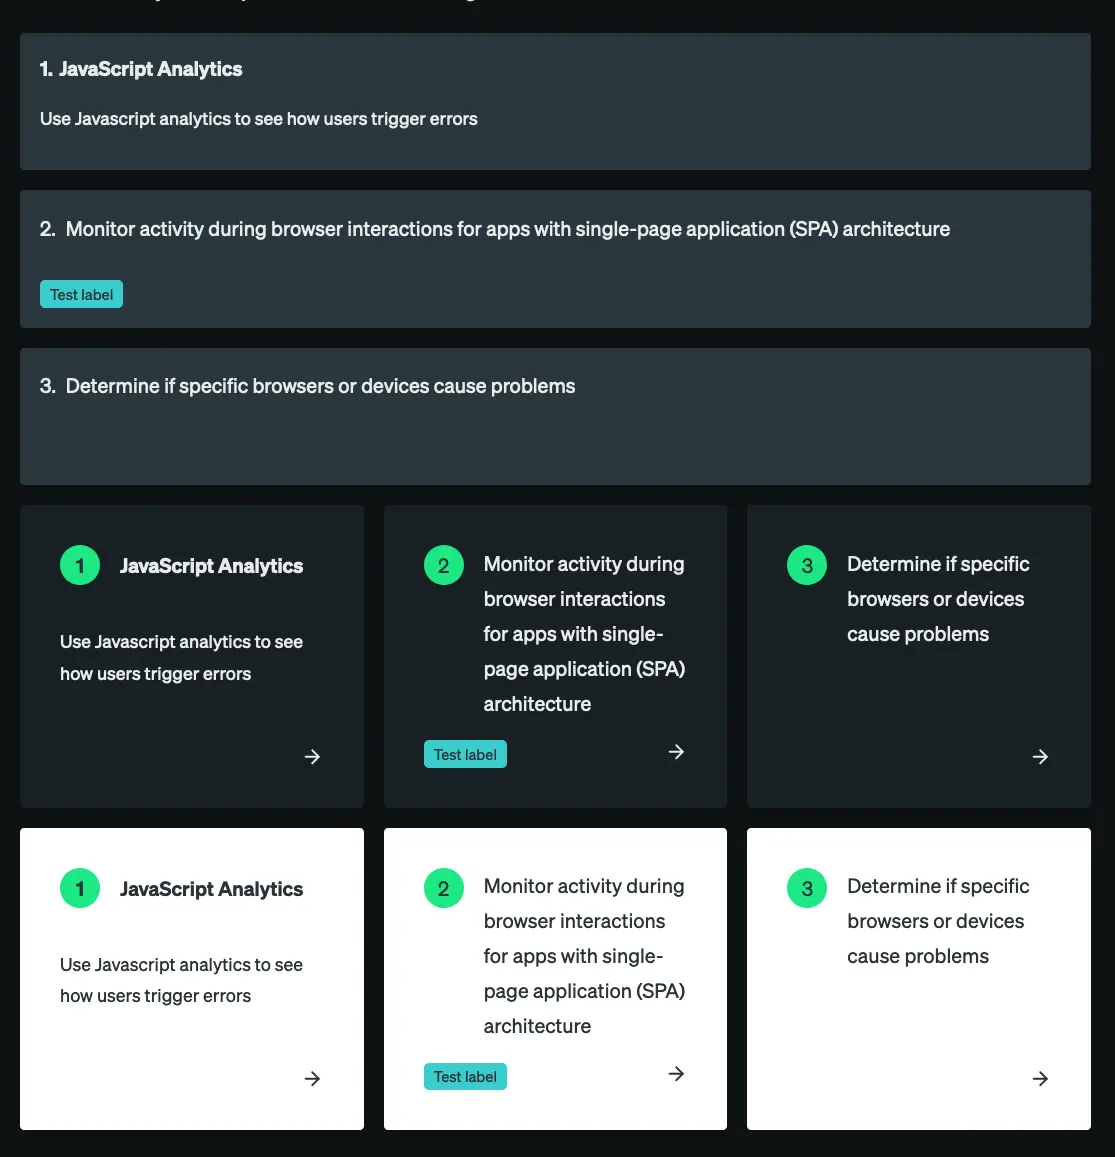
Task: Click arrow icon on dark SPA architecture card
Action: click(x=676, y=752)
